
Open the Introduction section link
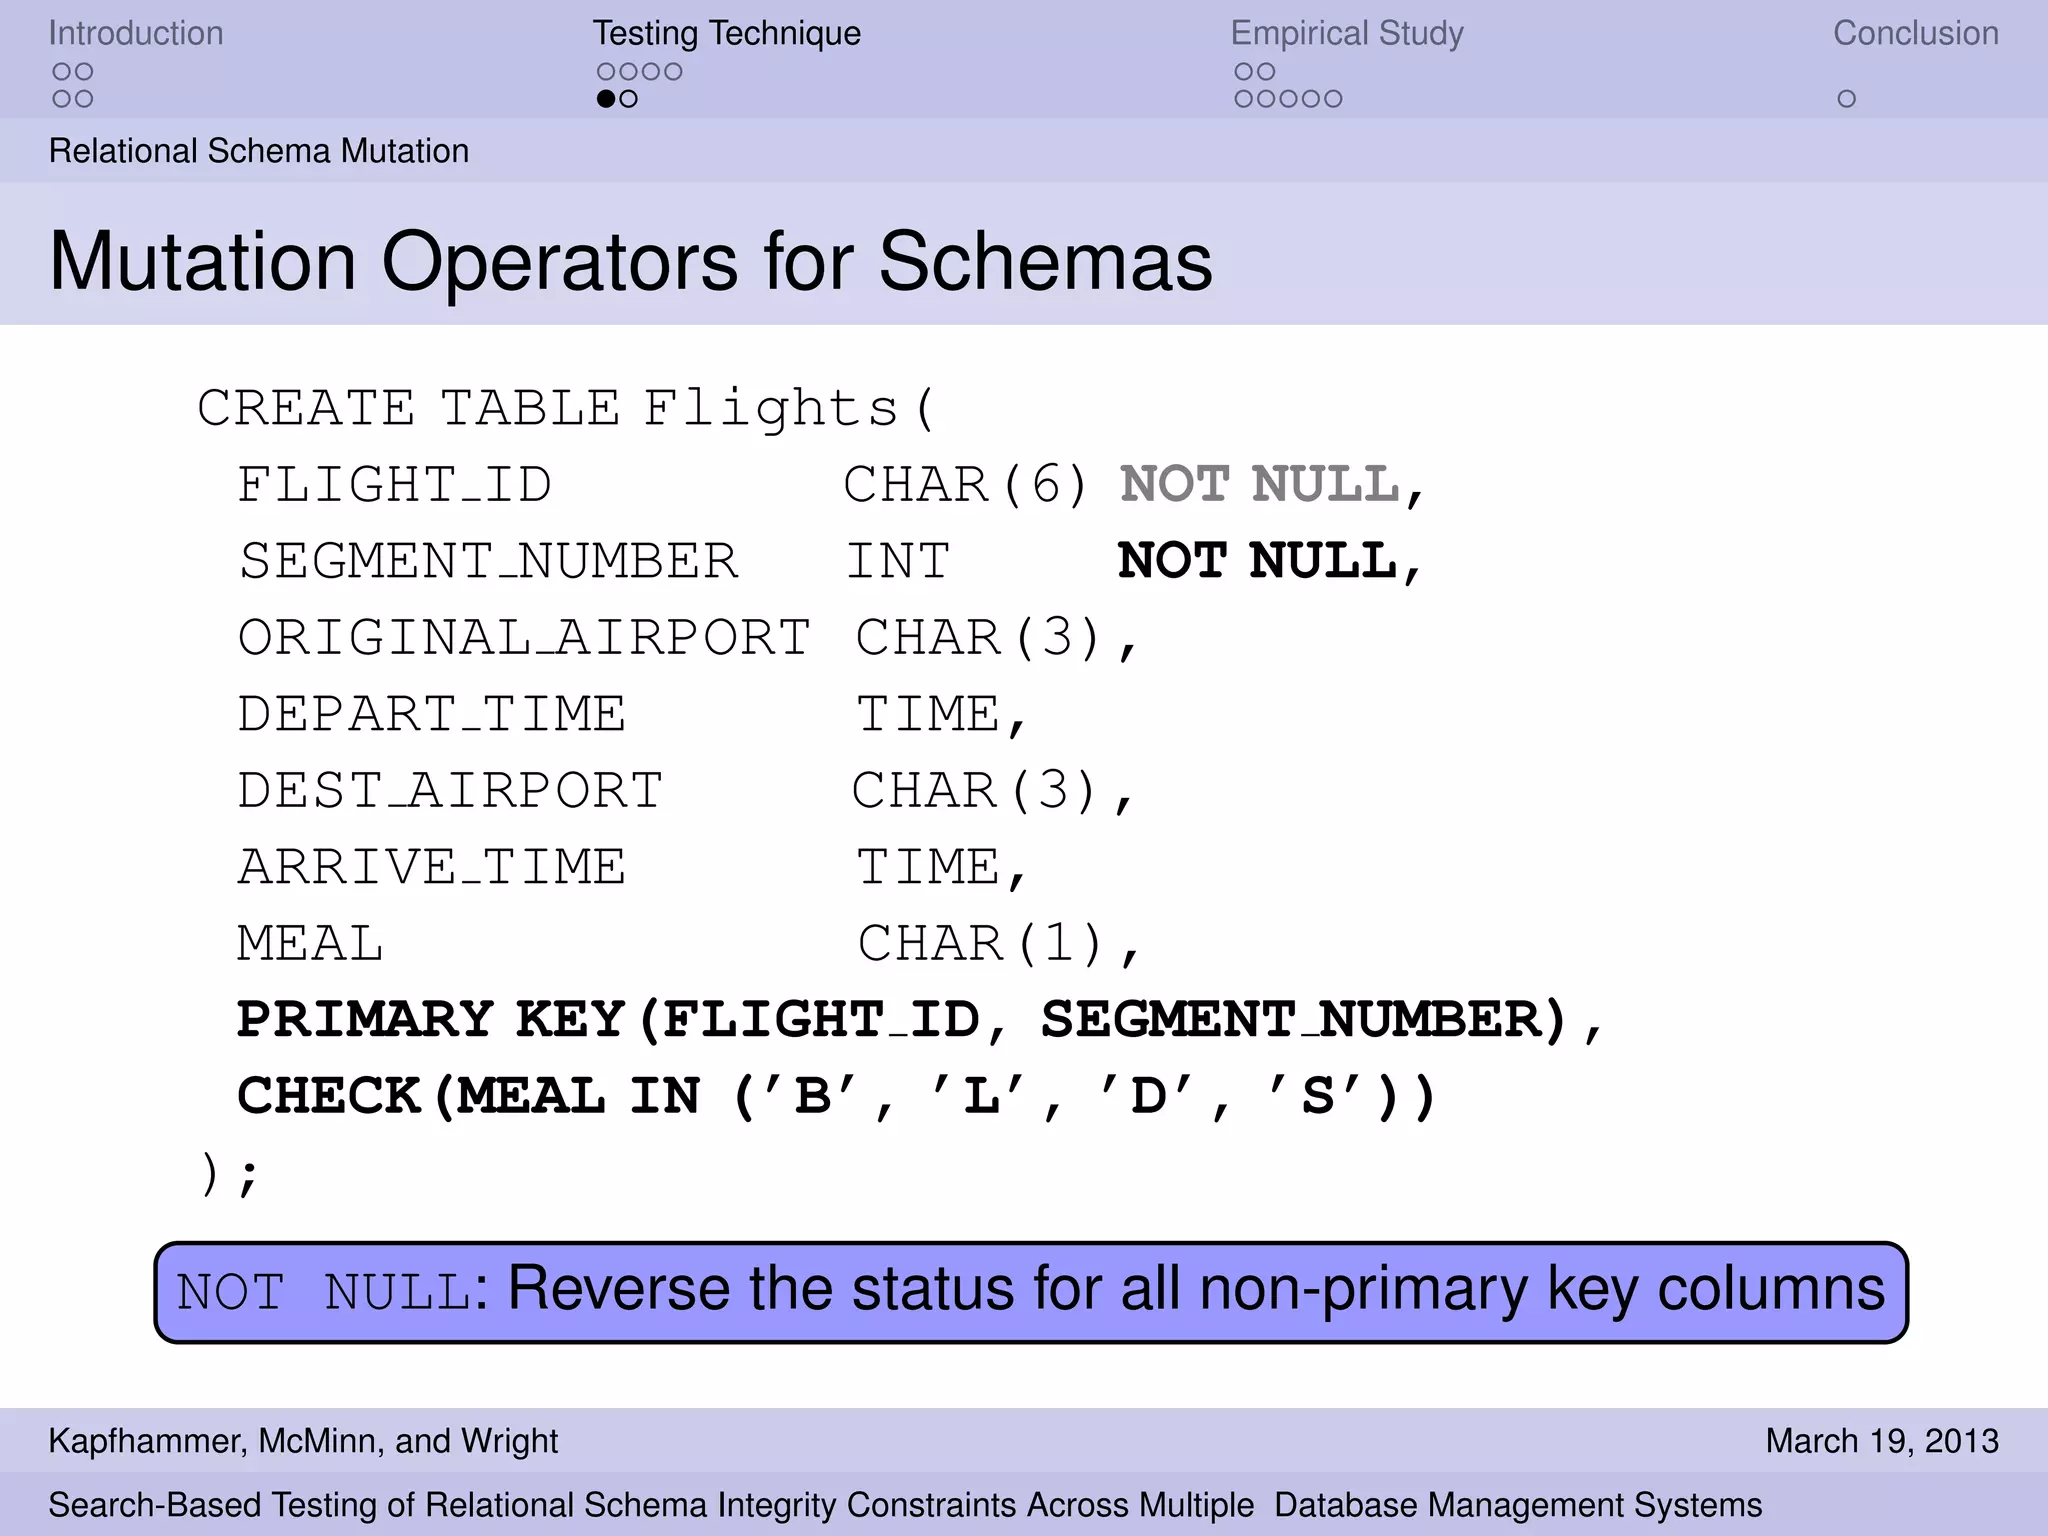136,33
